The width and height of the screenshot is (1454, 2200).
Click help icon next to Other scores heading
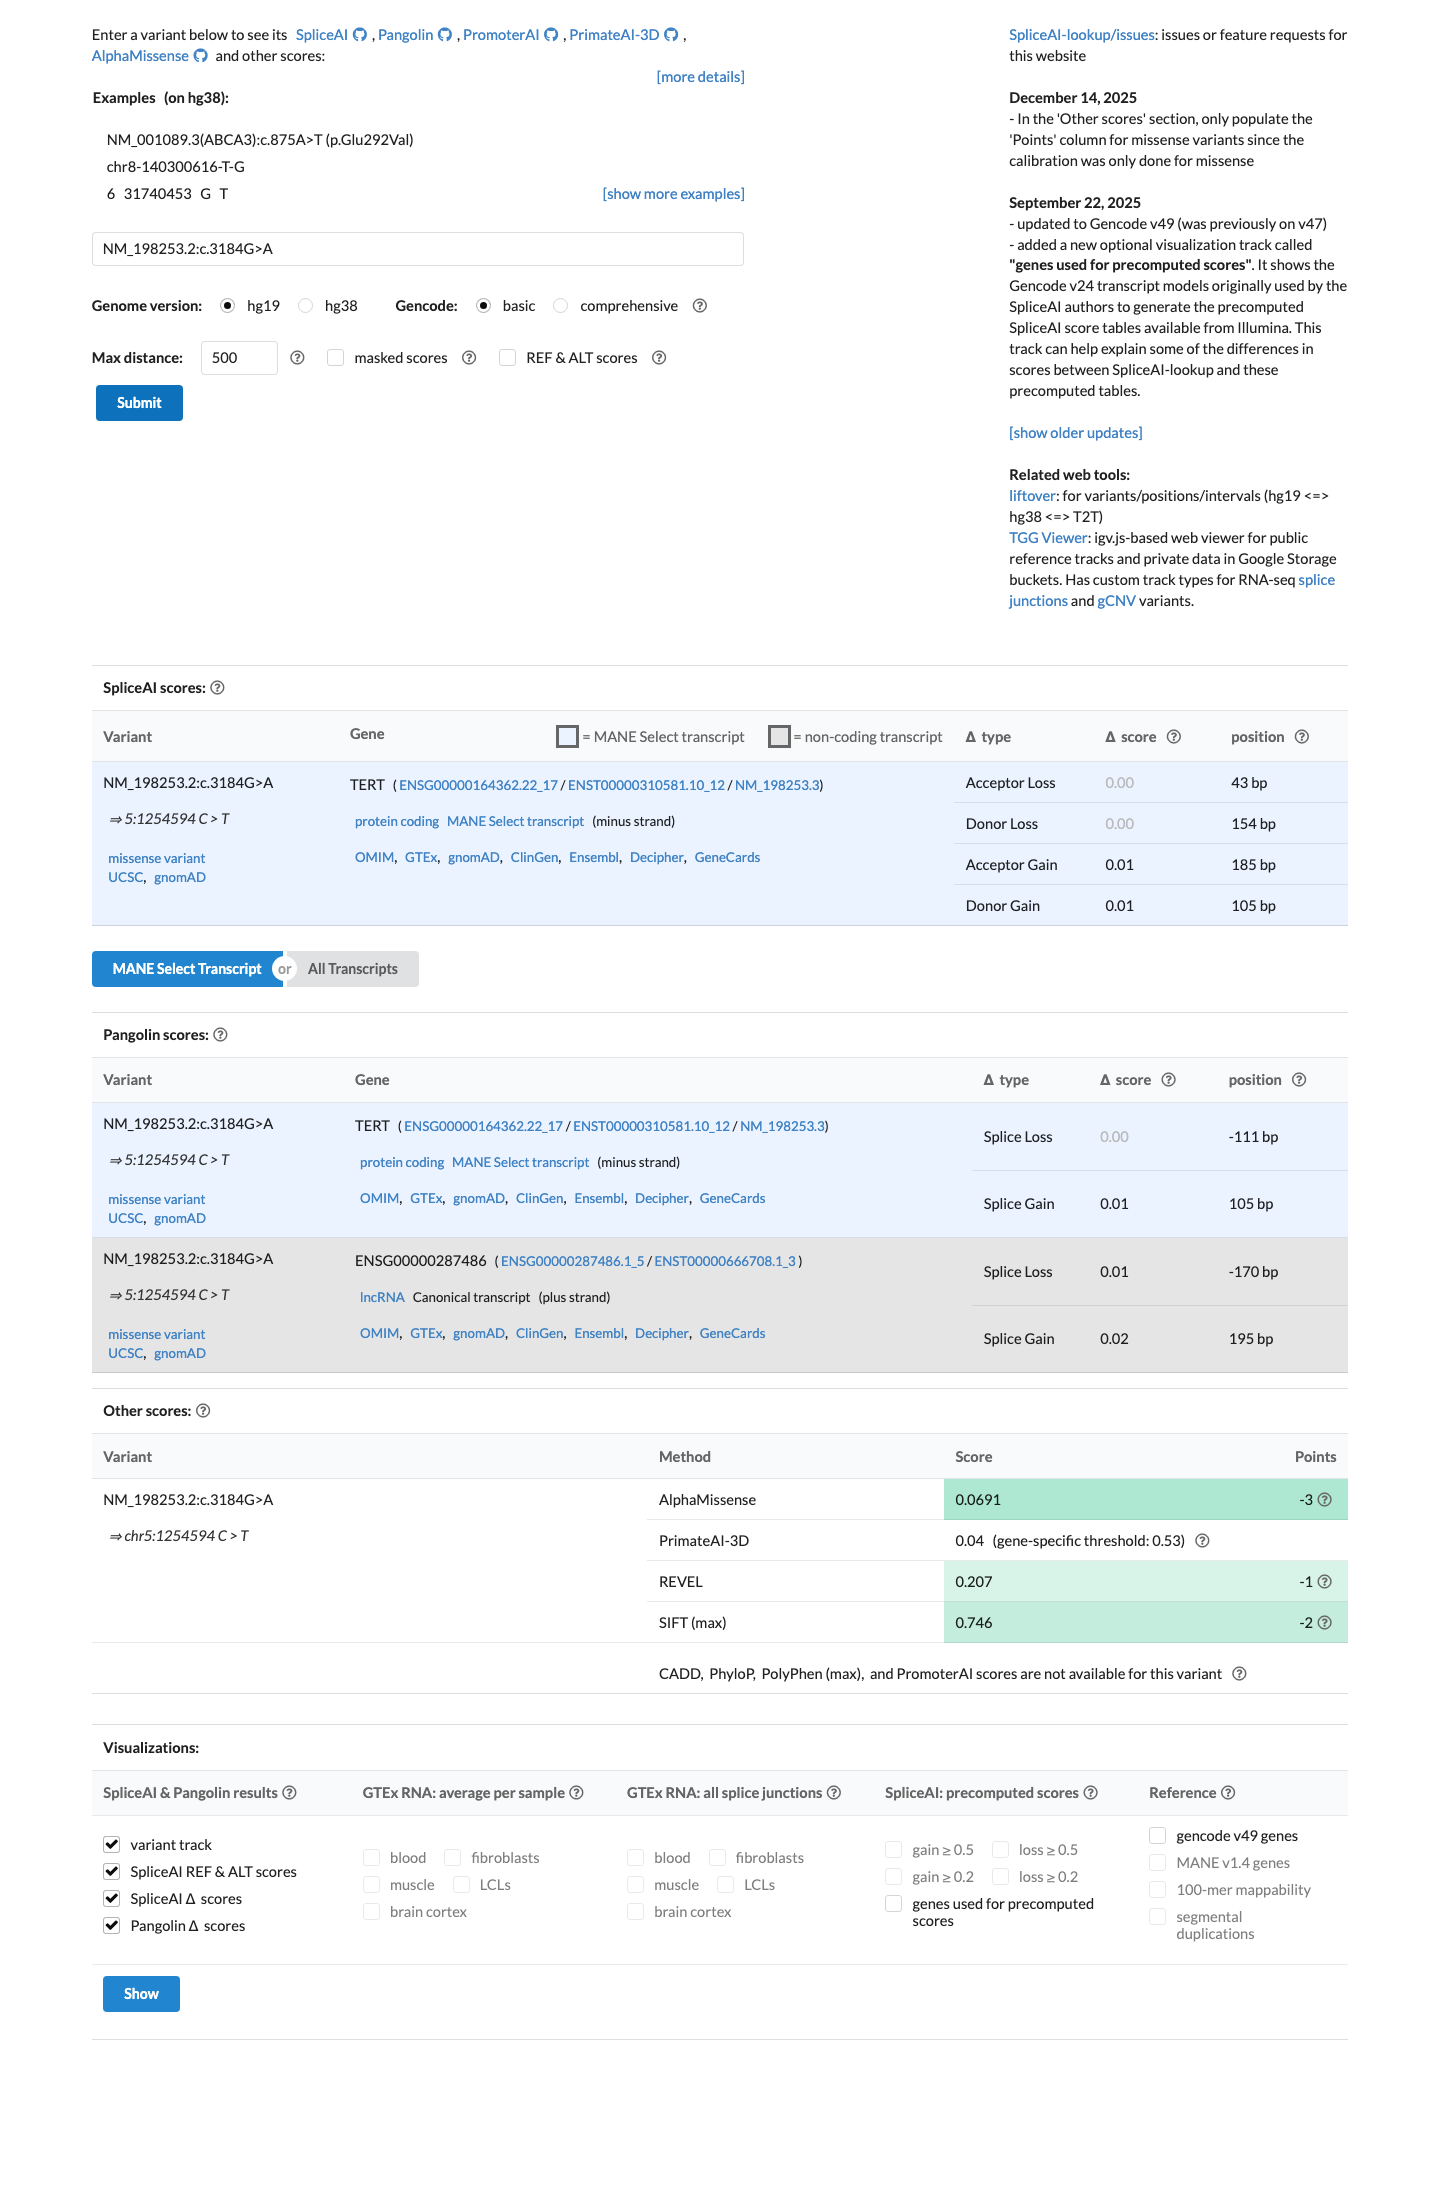point(203,1411)
